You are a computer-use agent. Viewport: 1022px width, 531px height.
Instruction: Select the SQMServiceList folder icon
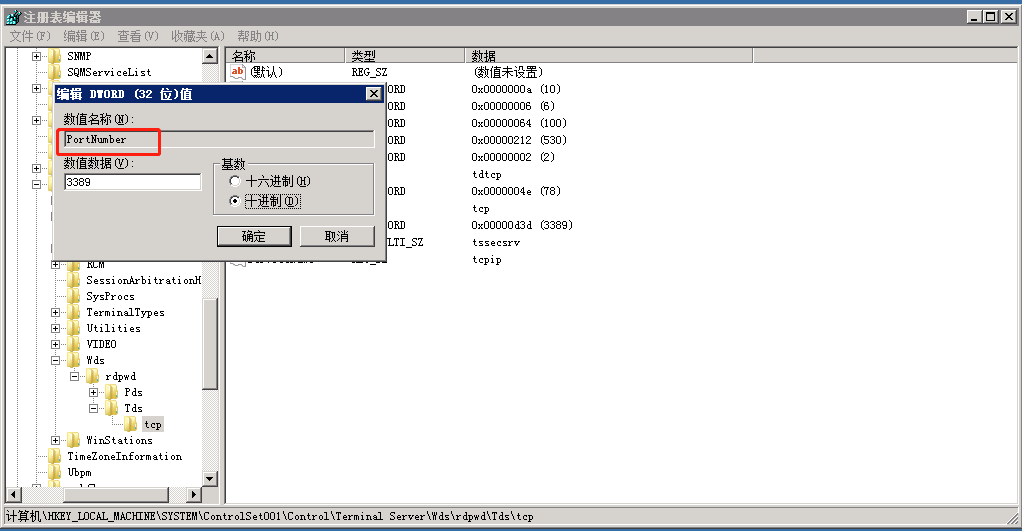(x=55, y=72)
